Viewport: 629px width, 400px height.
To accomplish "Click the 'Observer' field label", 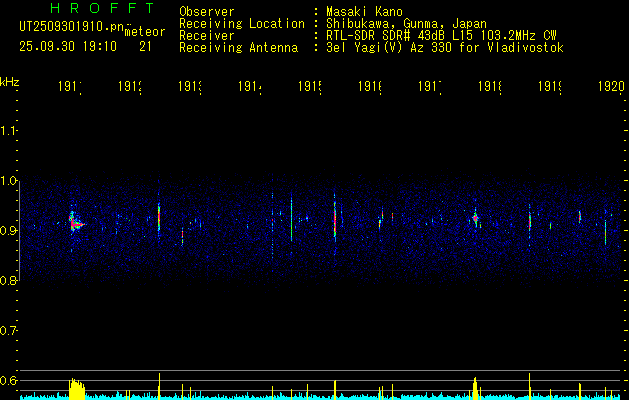I will pyautogui.click(x=207, y=11).
